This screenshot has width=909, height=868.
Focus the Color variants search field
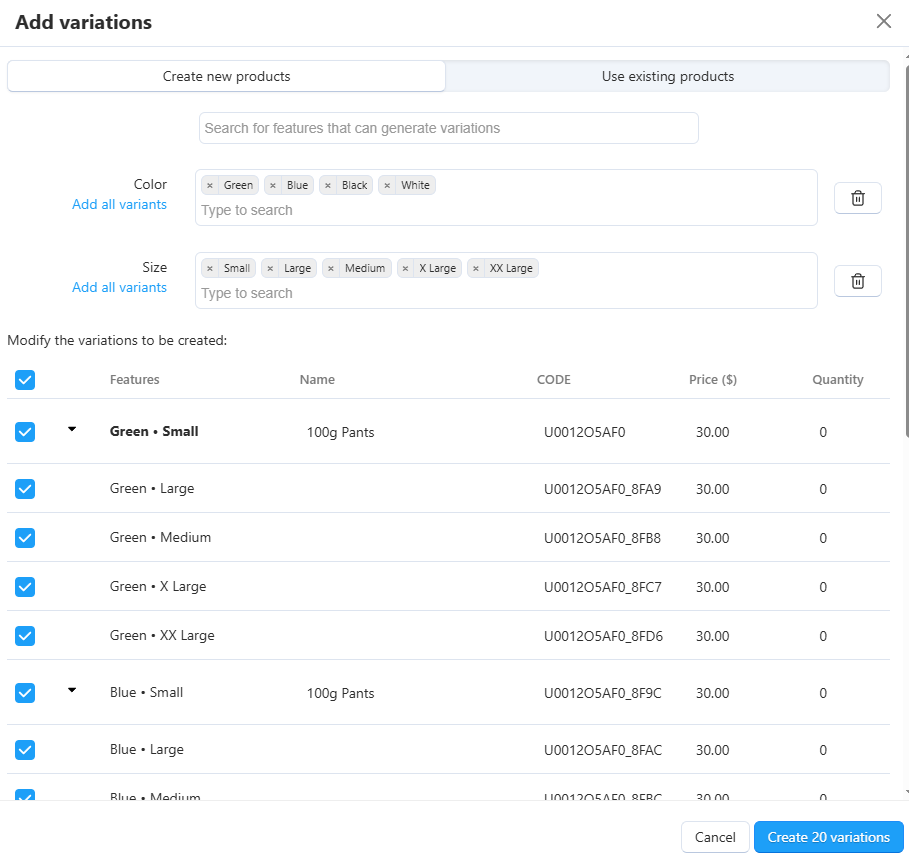[x=506, y=210]
